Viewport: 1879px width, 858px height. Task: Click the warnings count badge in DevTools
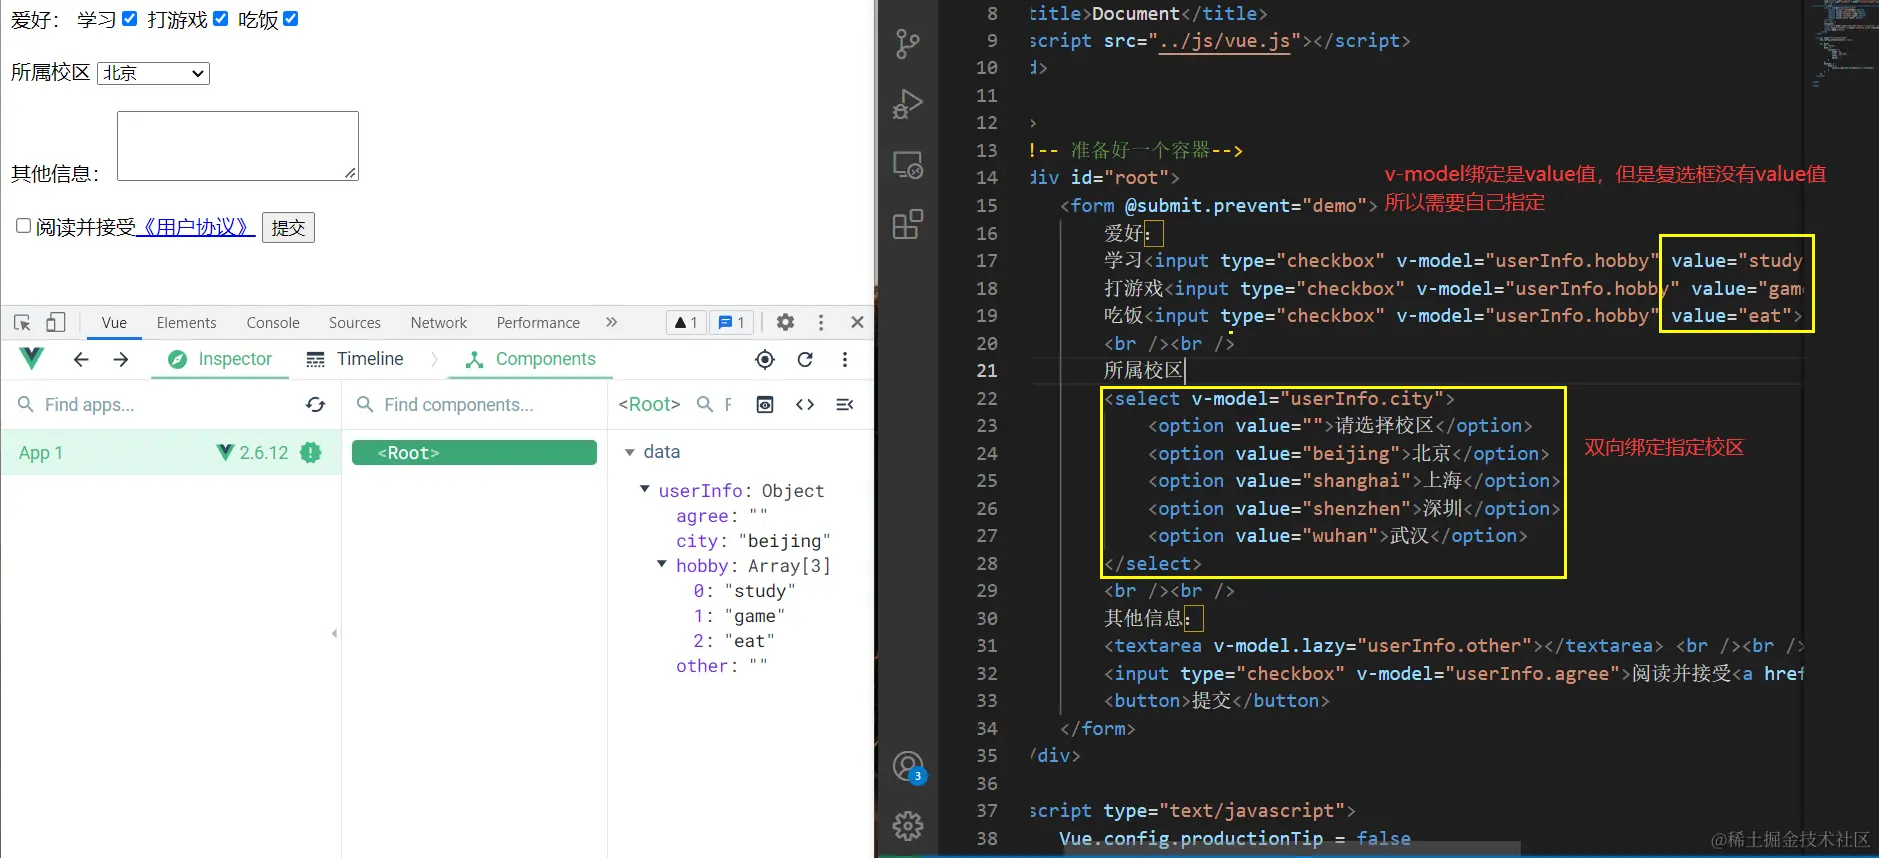(x=686, y=322)
